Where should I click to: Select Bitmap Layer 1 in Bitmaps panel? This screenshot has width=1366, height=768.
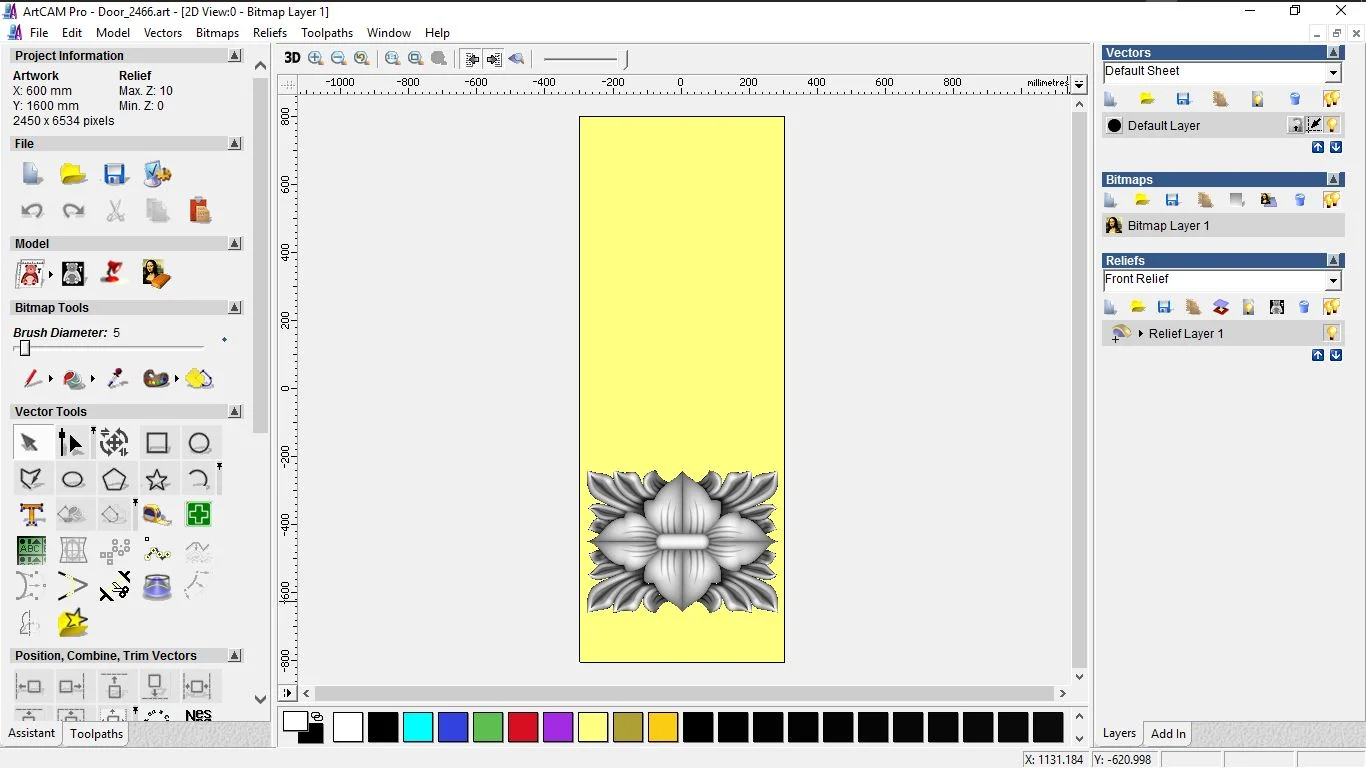(1168, 226)
